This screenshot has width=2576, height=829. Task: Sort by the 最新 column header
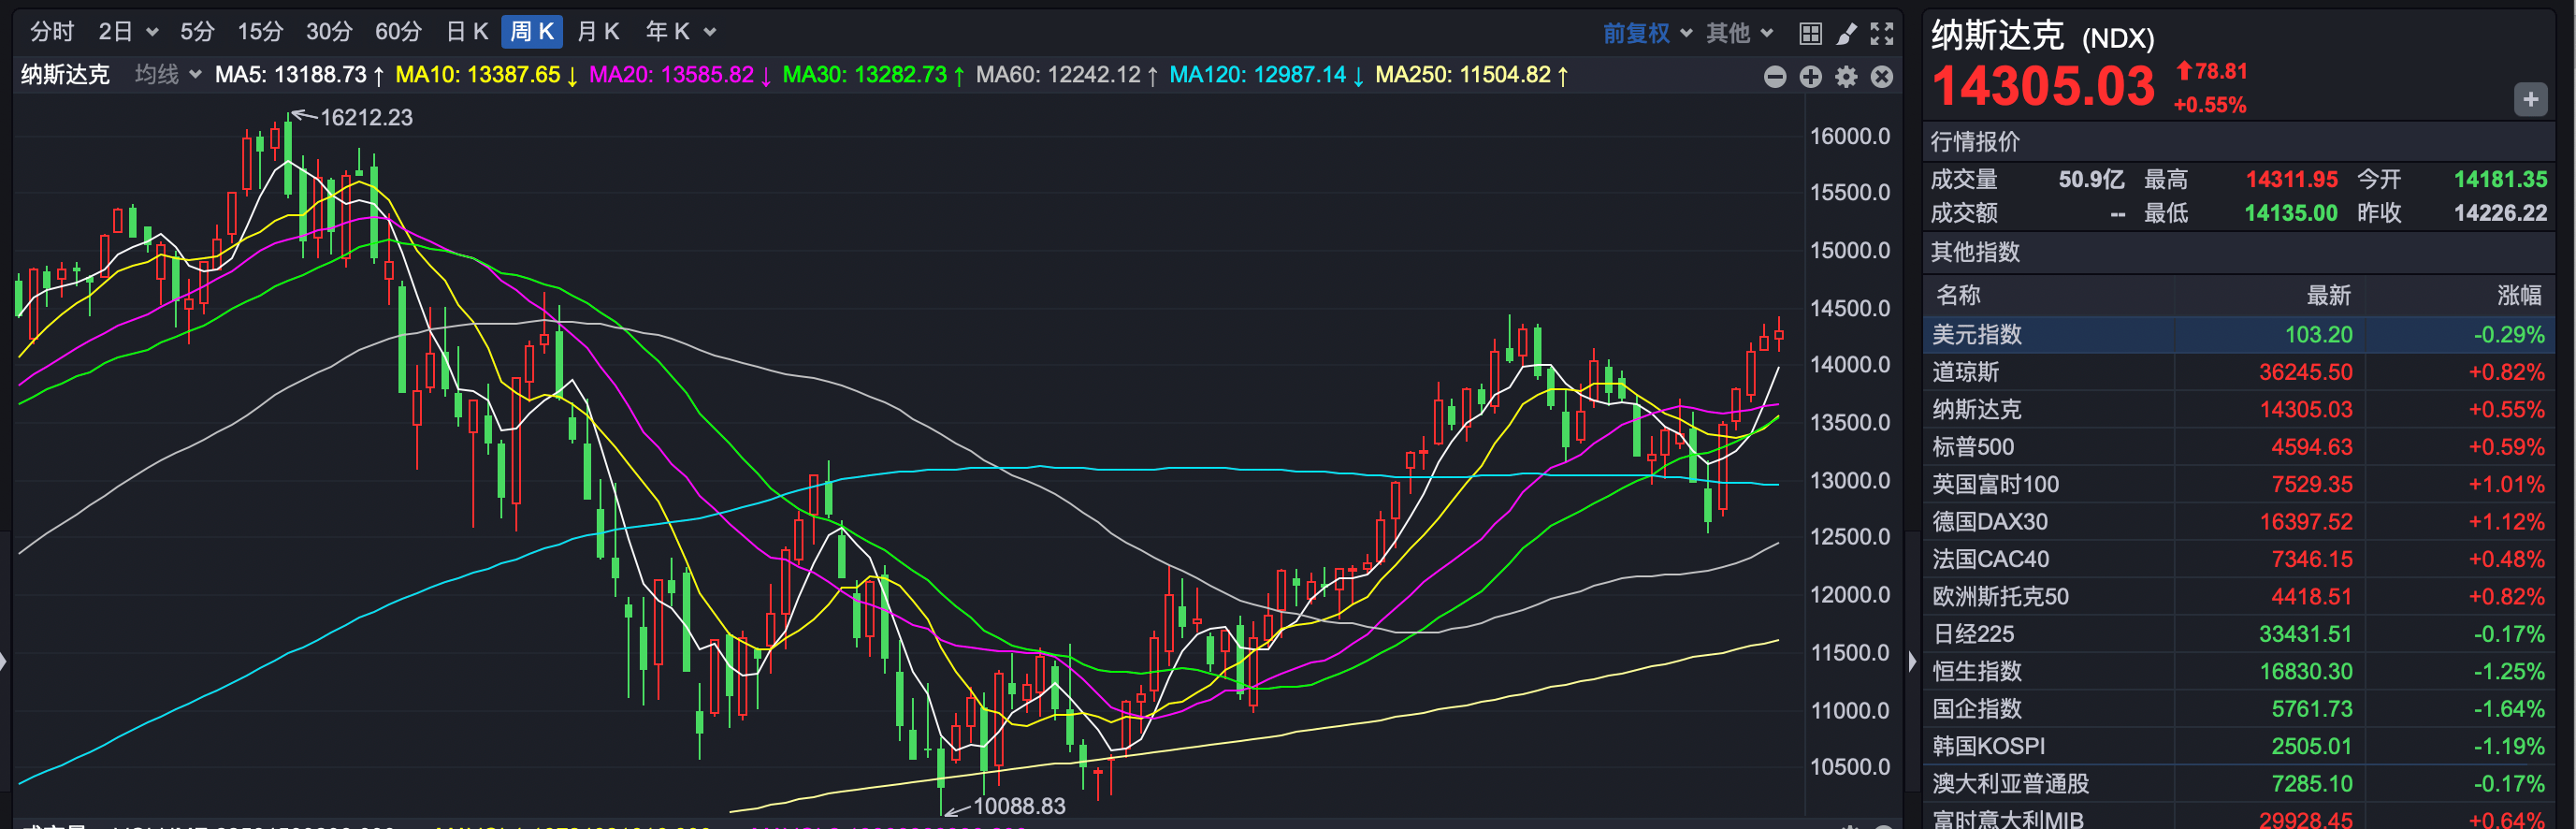point(2329,295)
